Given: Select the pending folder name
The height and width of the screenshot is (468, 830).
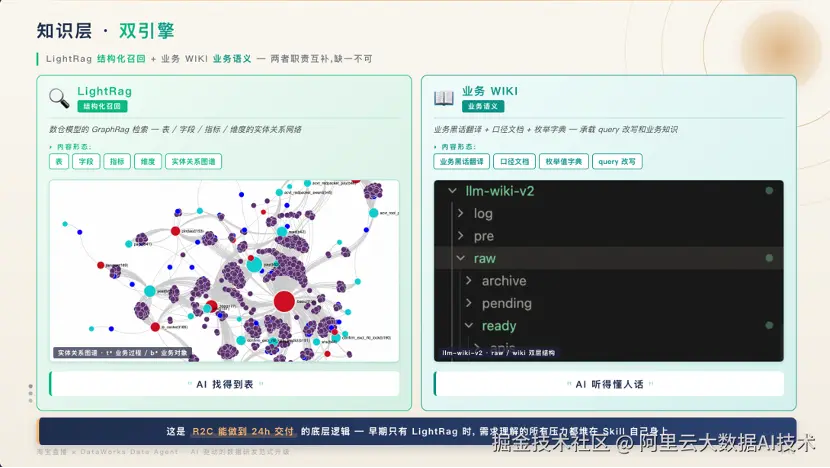Looking at the screenshot, I should click(x=507, y=303).
